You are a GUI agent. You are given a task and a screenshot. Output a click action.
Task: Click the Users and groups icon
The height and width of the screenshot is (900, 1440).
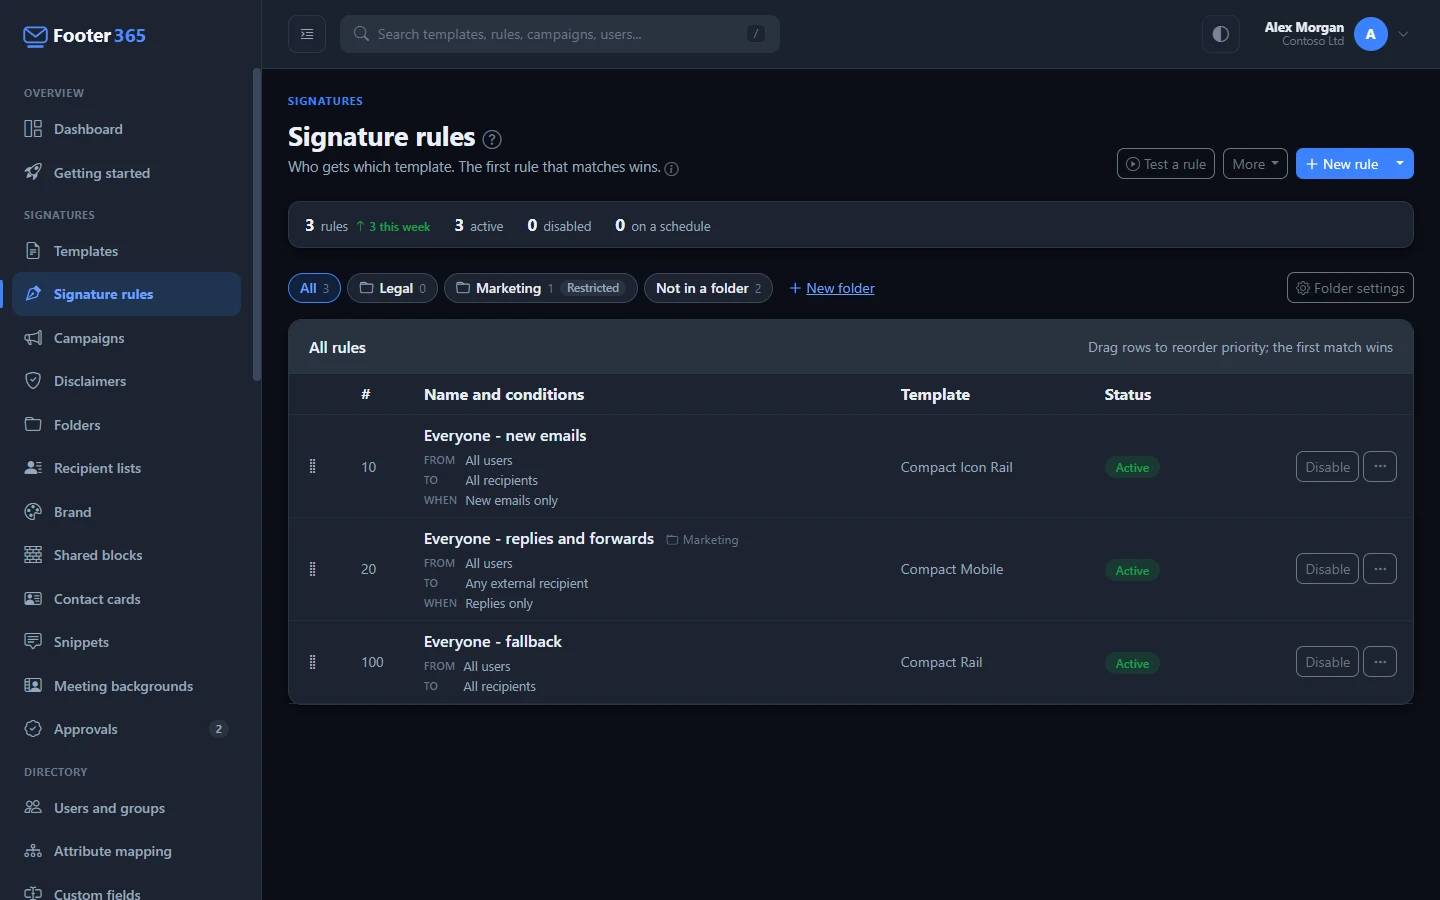pos(33,807)
